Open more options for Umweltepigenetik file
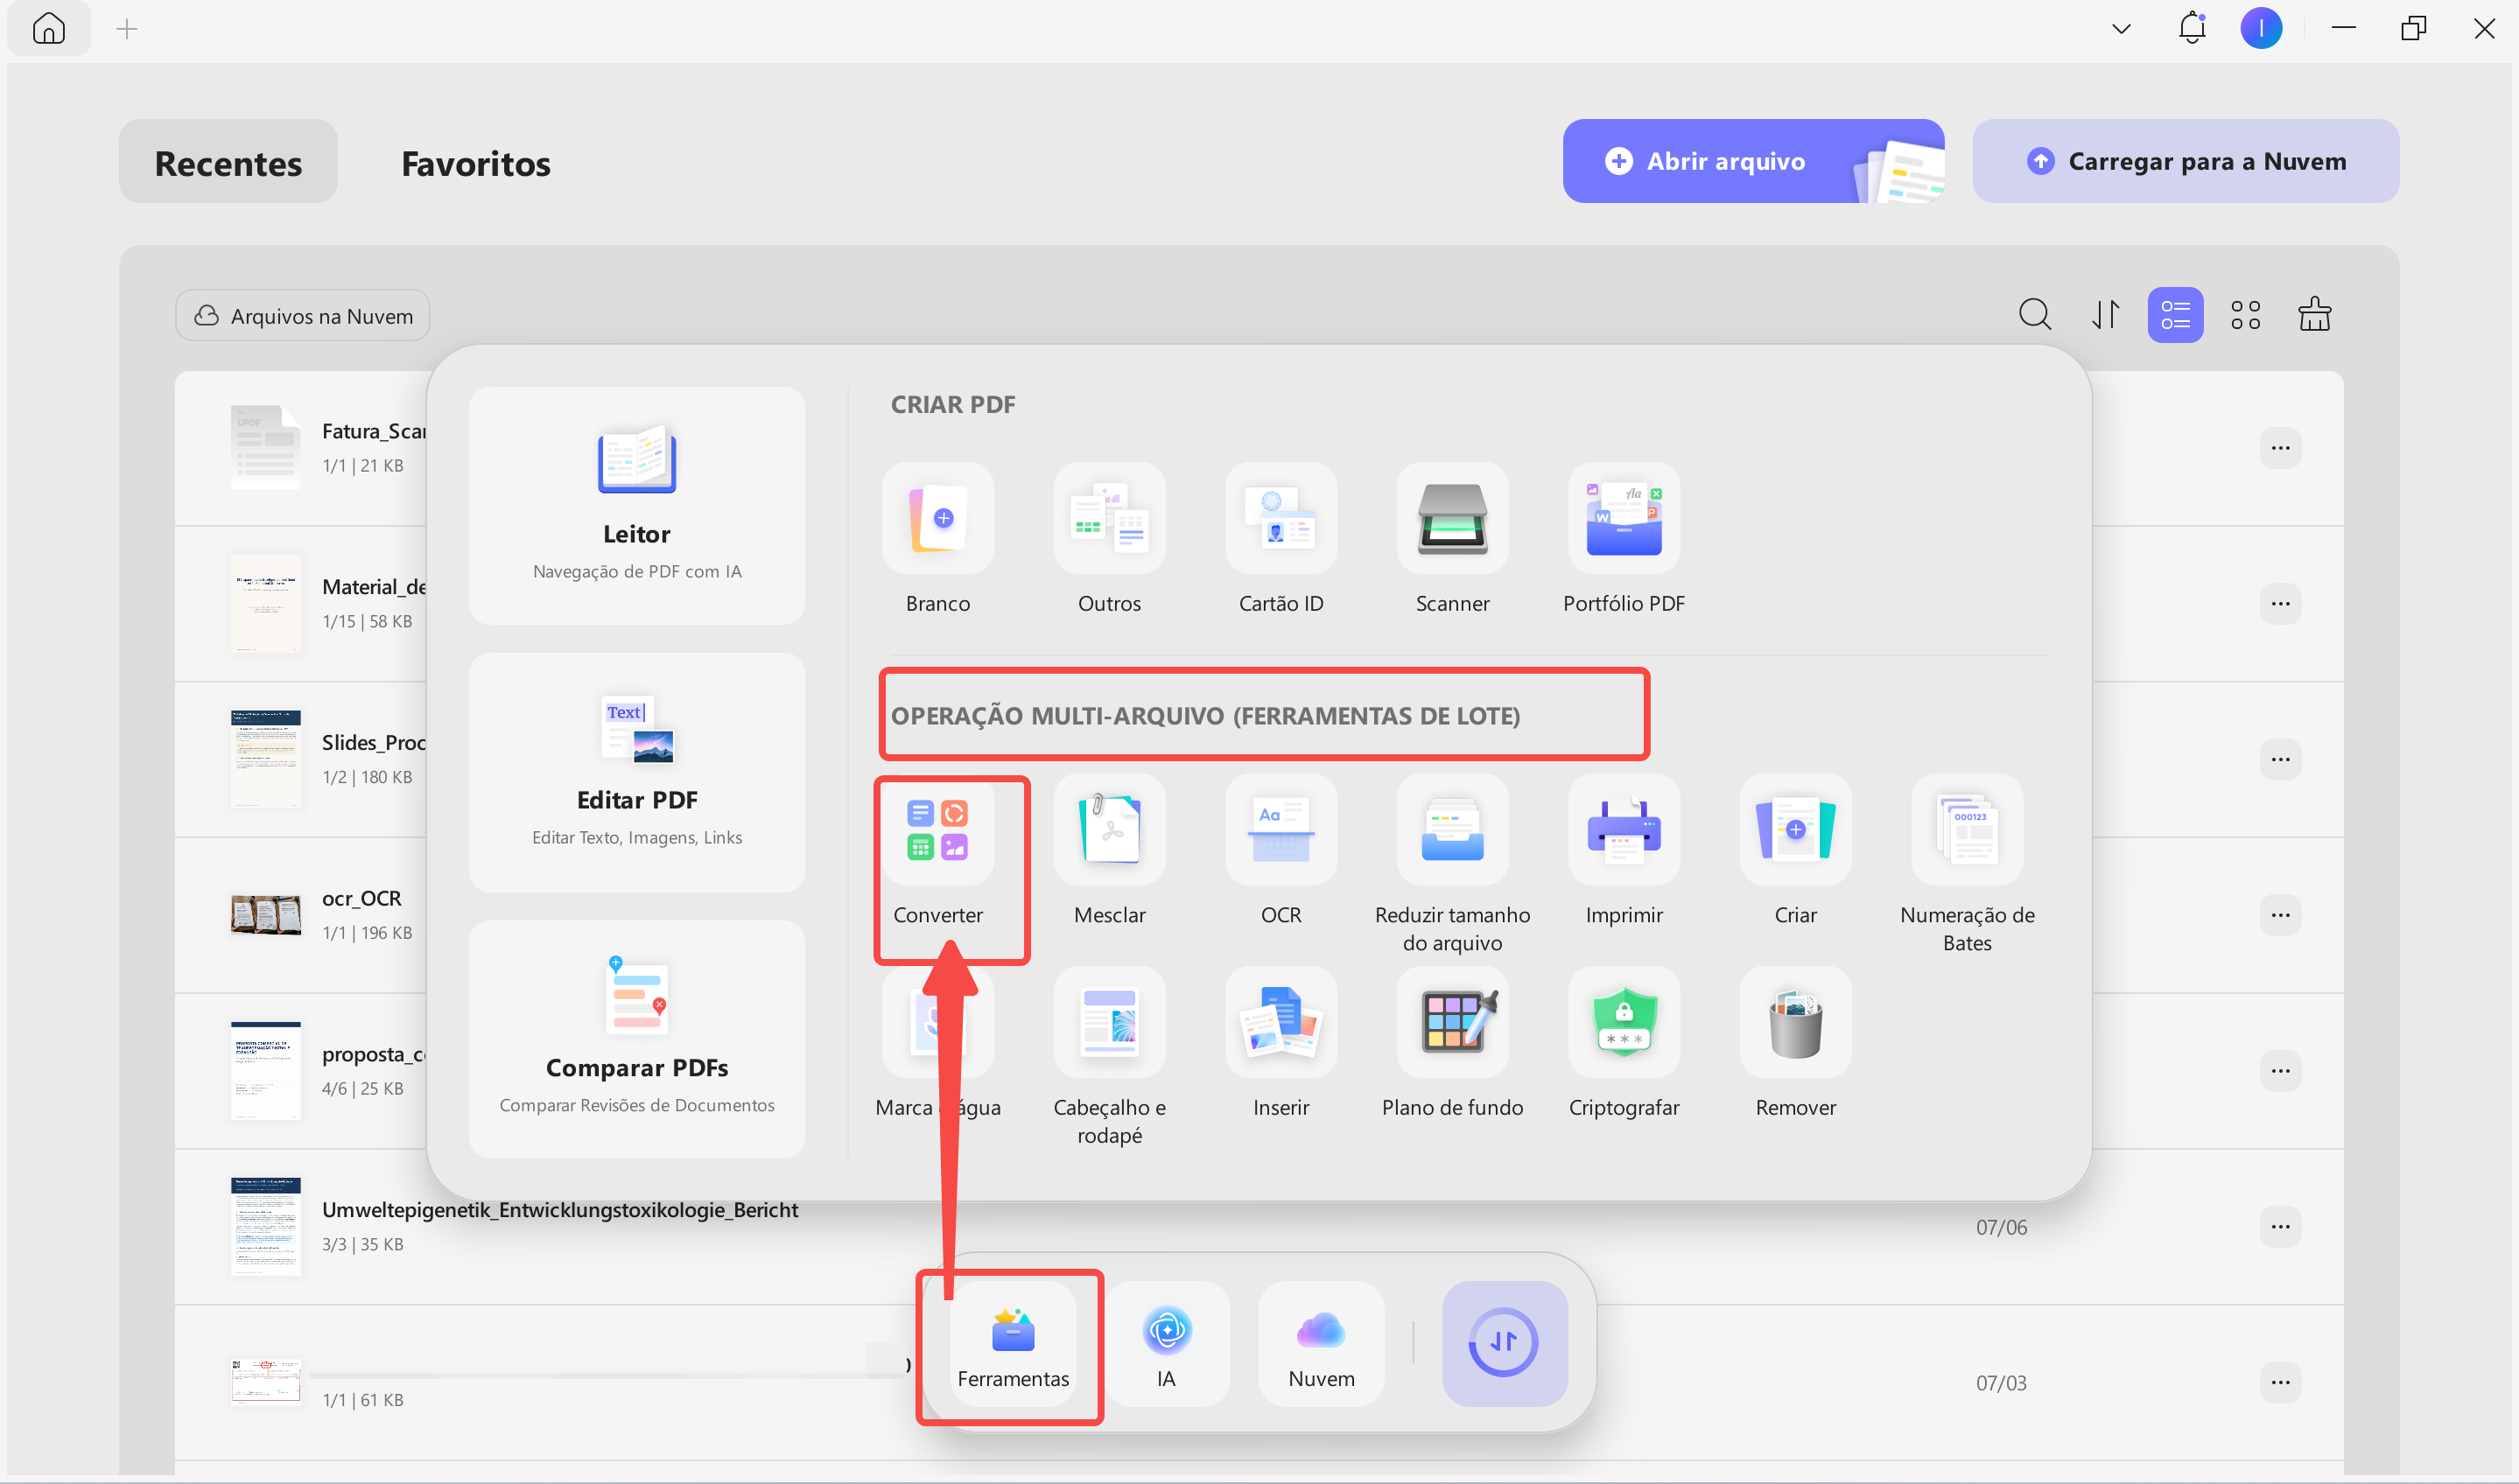2519x1484 pixels. (2280, 1227)
